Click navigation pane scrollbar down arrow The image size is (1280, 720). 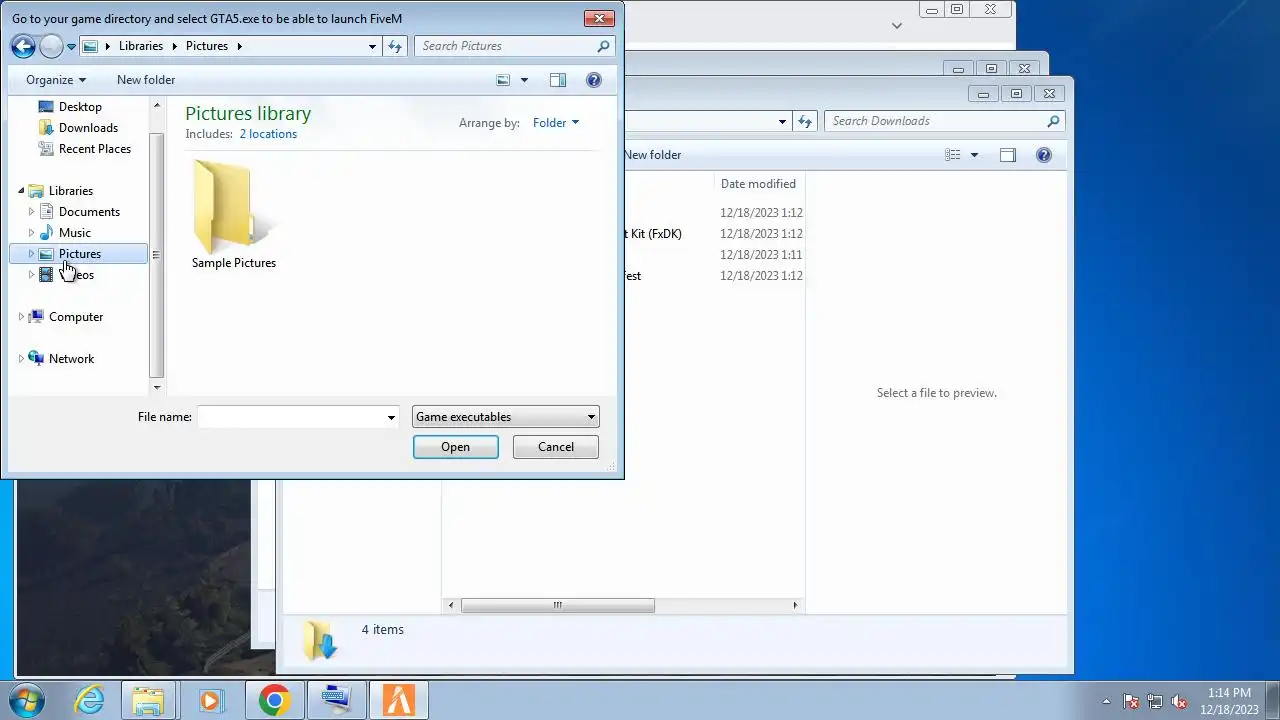pyautogui.click(x=156, y=387)
